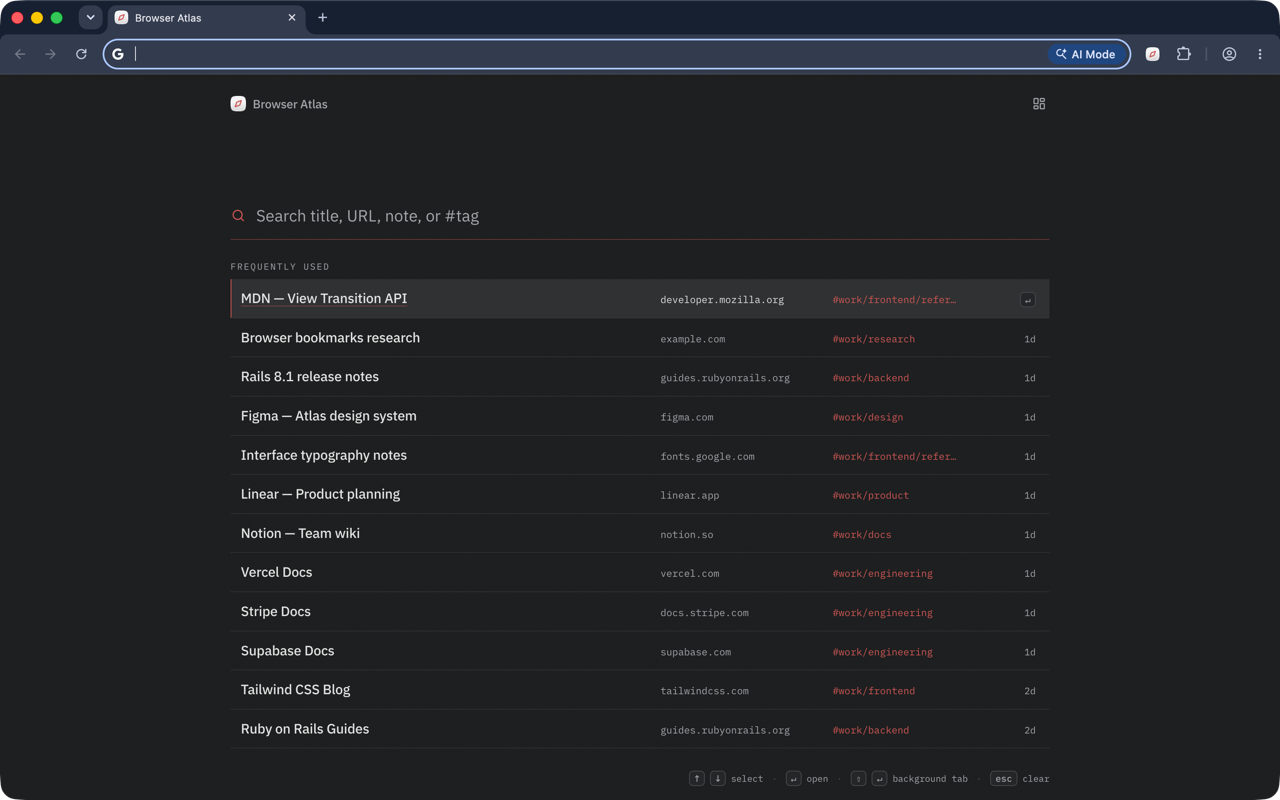1280x800 pixels.
Task: Click the #work/research tag
Action: pyautogui.click(x=873, y=339)
